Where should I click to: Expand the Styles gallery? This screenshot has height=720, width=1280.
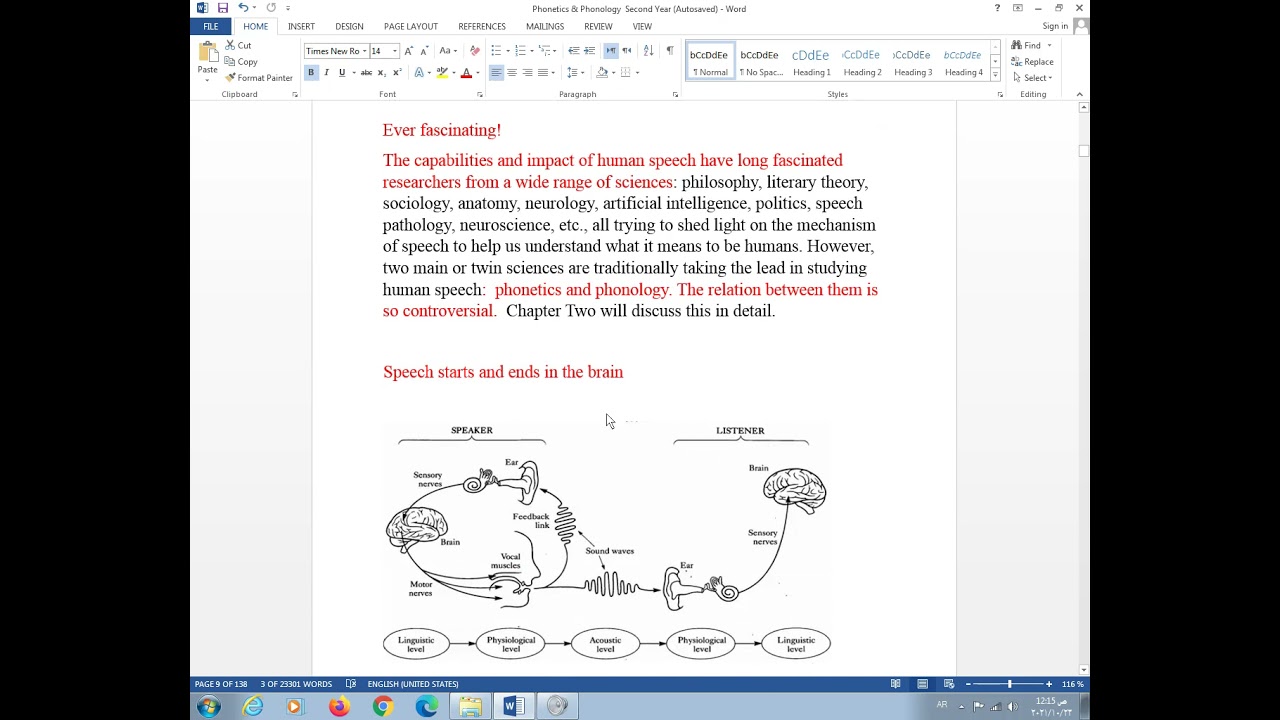[994, 76]
